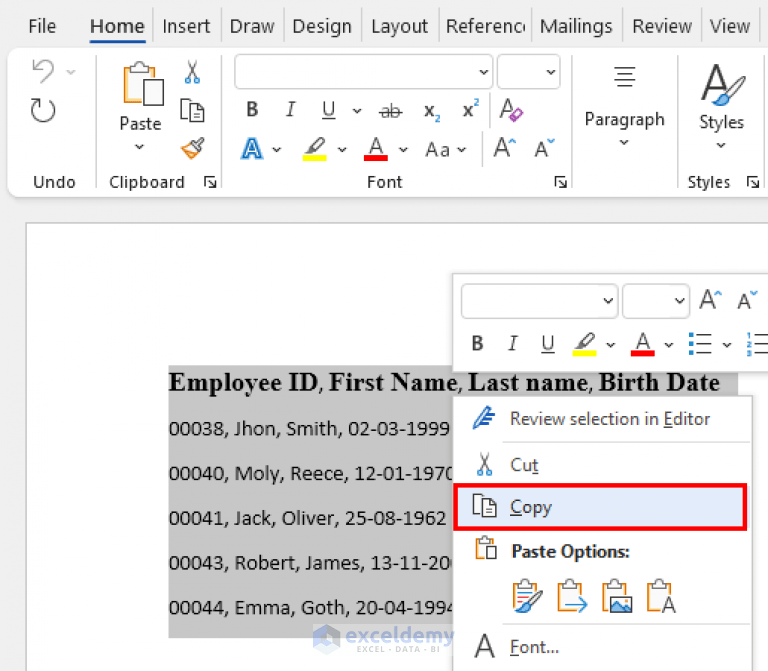
Task: Open Clipboard pane dialog launcher
Action: click(x=210, y=182)
